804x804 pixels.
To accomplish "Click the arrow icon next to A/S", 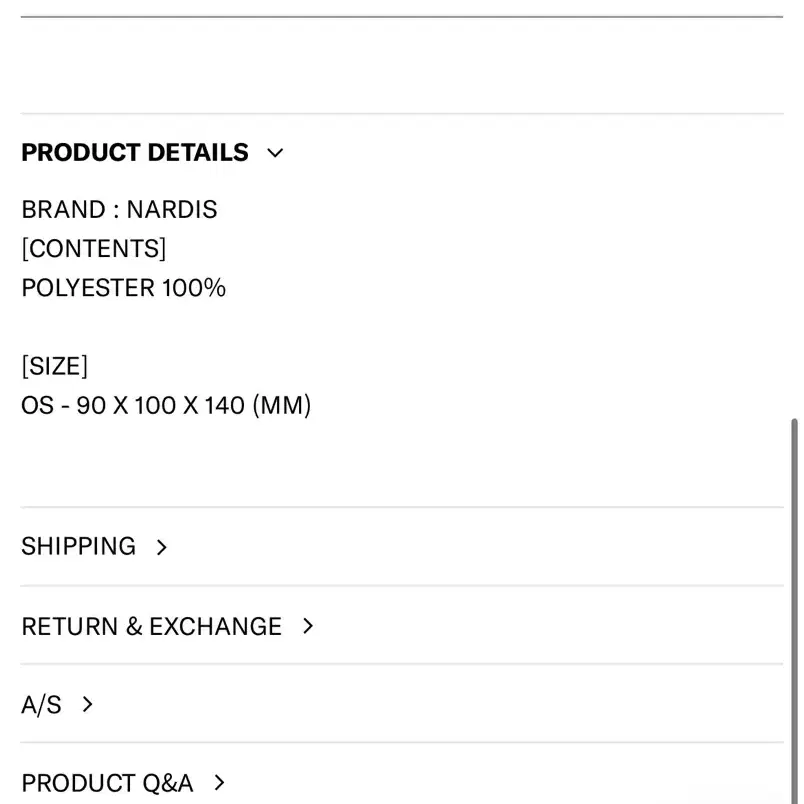I will (x=87, y=704).
